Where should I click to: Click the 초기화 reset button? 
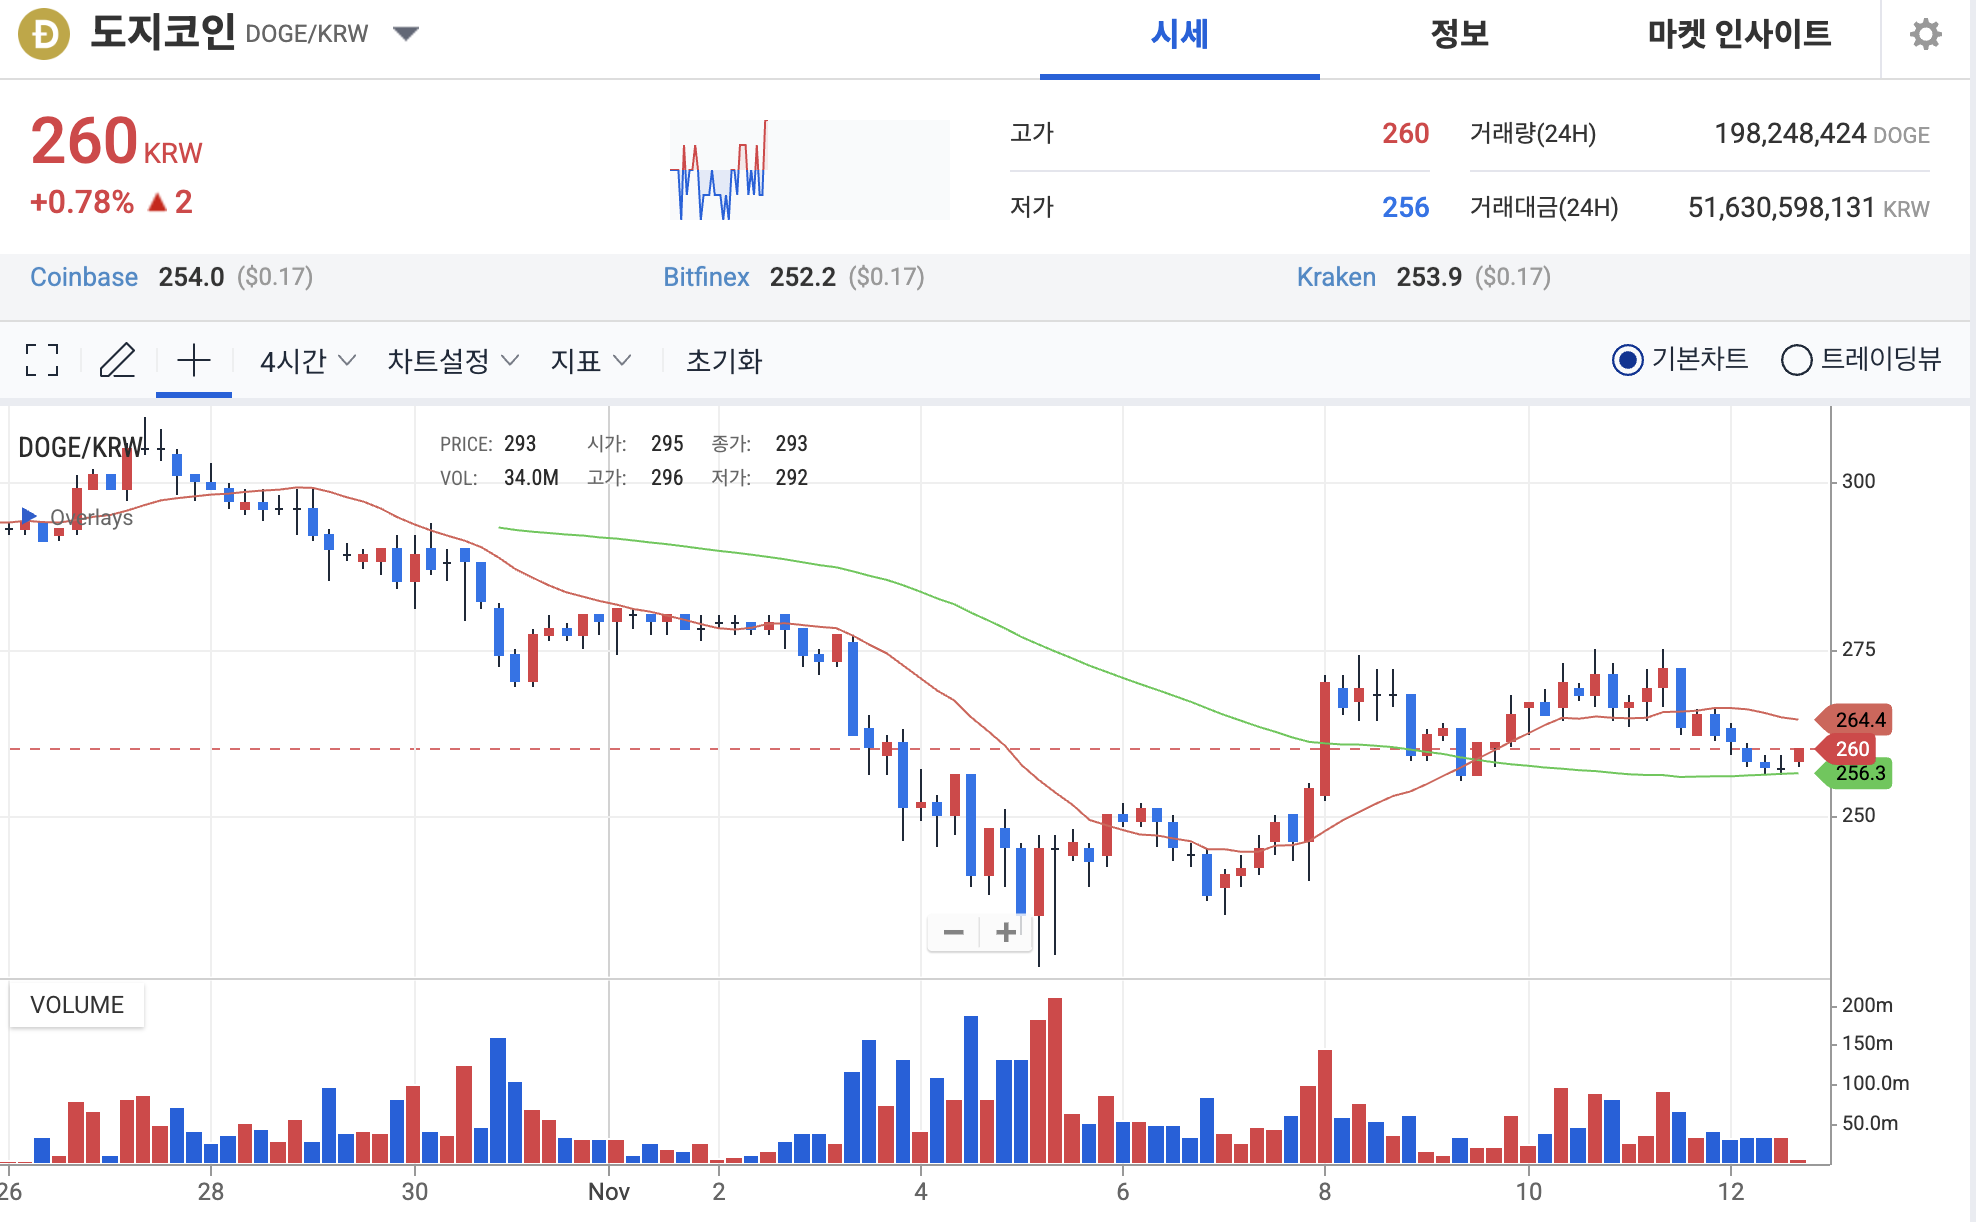pyautogui.click(x=724, y=361)
